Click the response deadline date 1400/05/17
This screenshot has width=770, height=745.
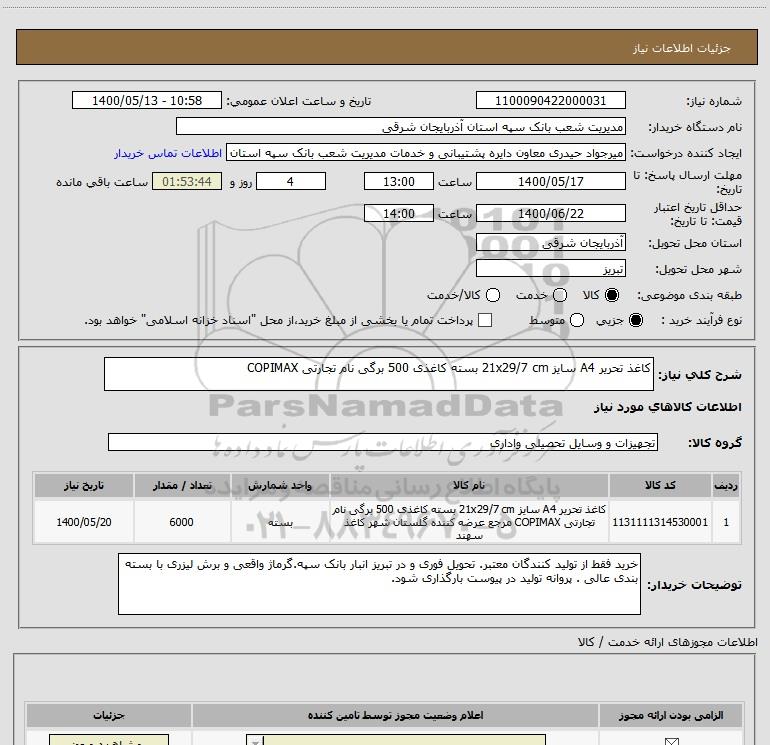[550, 181]
